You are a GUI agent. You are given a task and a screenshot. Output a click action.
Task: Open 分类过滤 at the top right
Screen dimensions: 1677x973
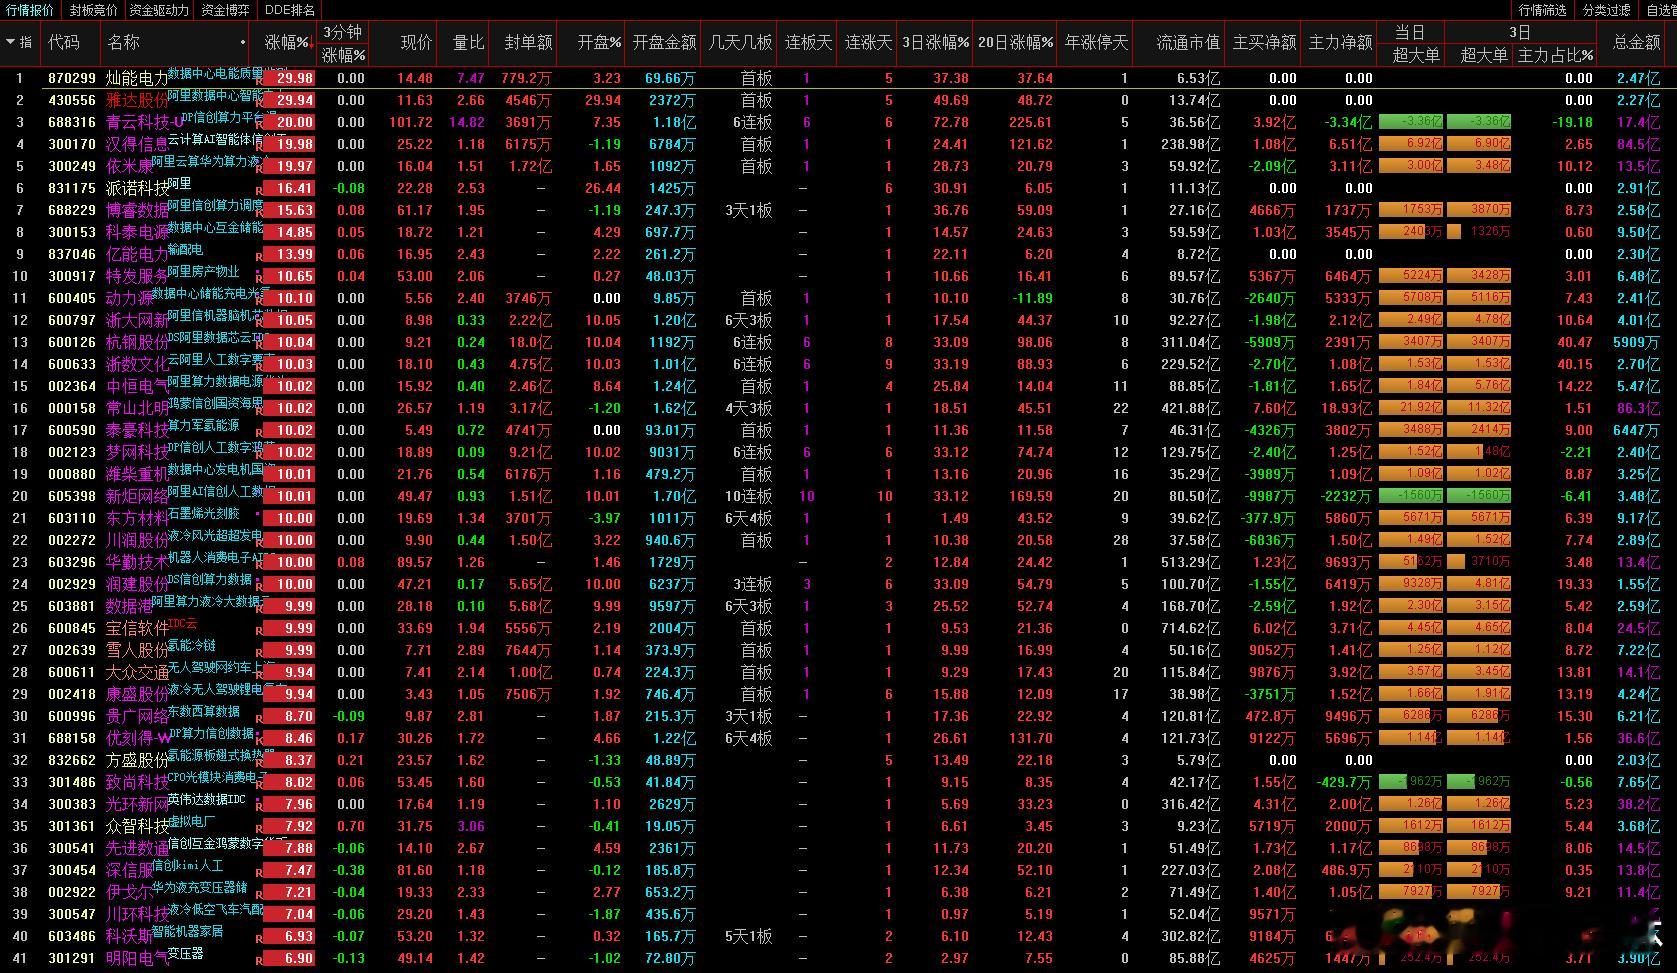[x=1606, y=10]
